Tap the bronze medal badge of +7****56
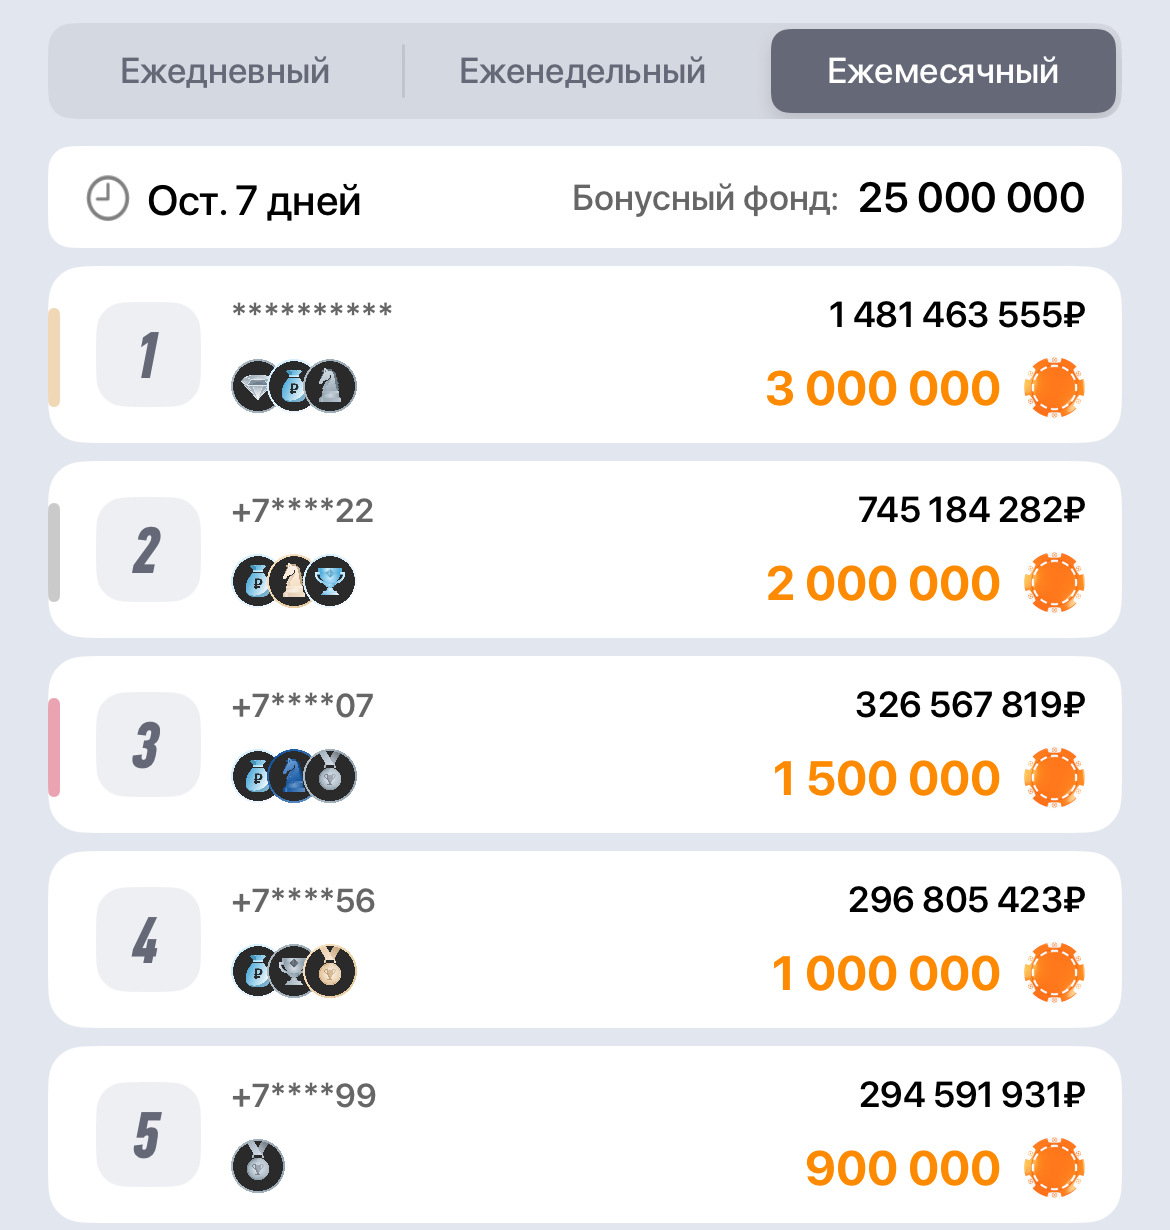Viewport: 1170px width, 1230px height. click(x=331, y=972)
